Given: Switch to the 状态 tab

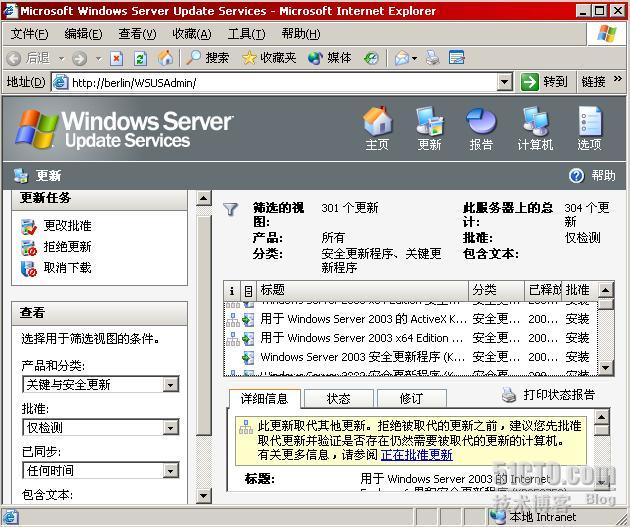Looking at the screenshot, I should pyautogui.click(x=339, y=398).
